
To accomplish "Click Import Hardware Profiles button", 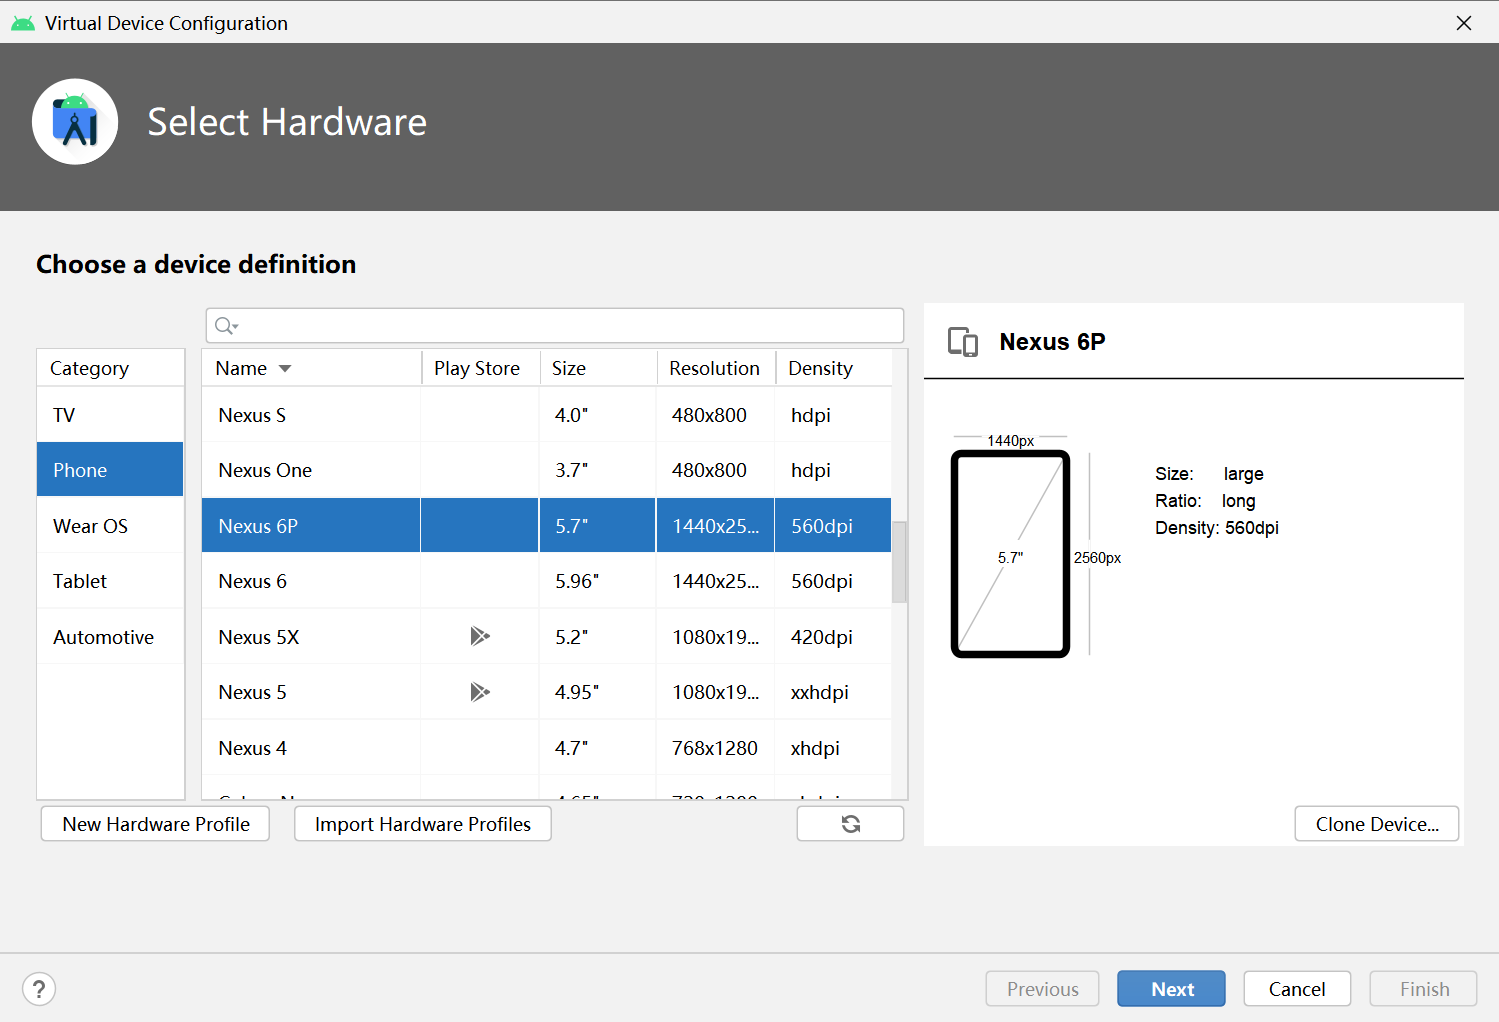I will click(423, 824).
